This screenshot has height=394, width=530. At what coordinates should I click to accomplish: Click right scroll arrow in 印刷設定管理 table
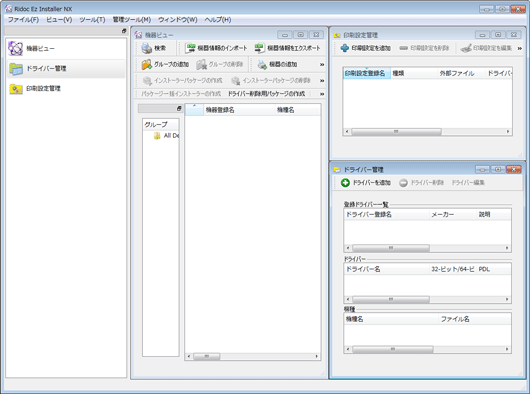pos(508,131)
